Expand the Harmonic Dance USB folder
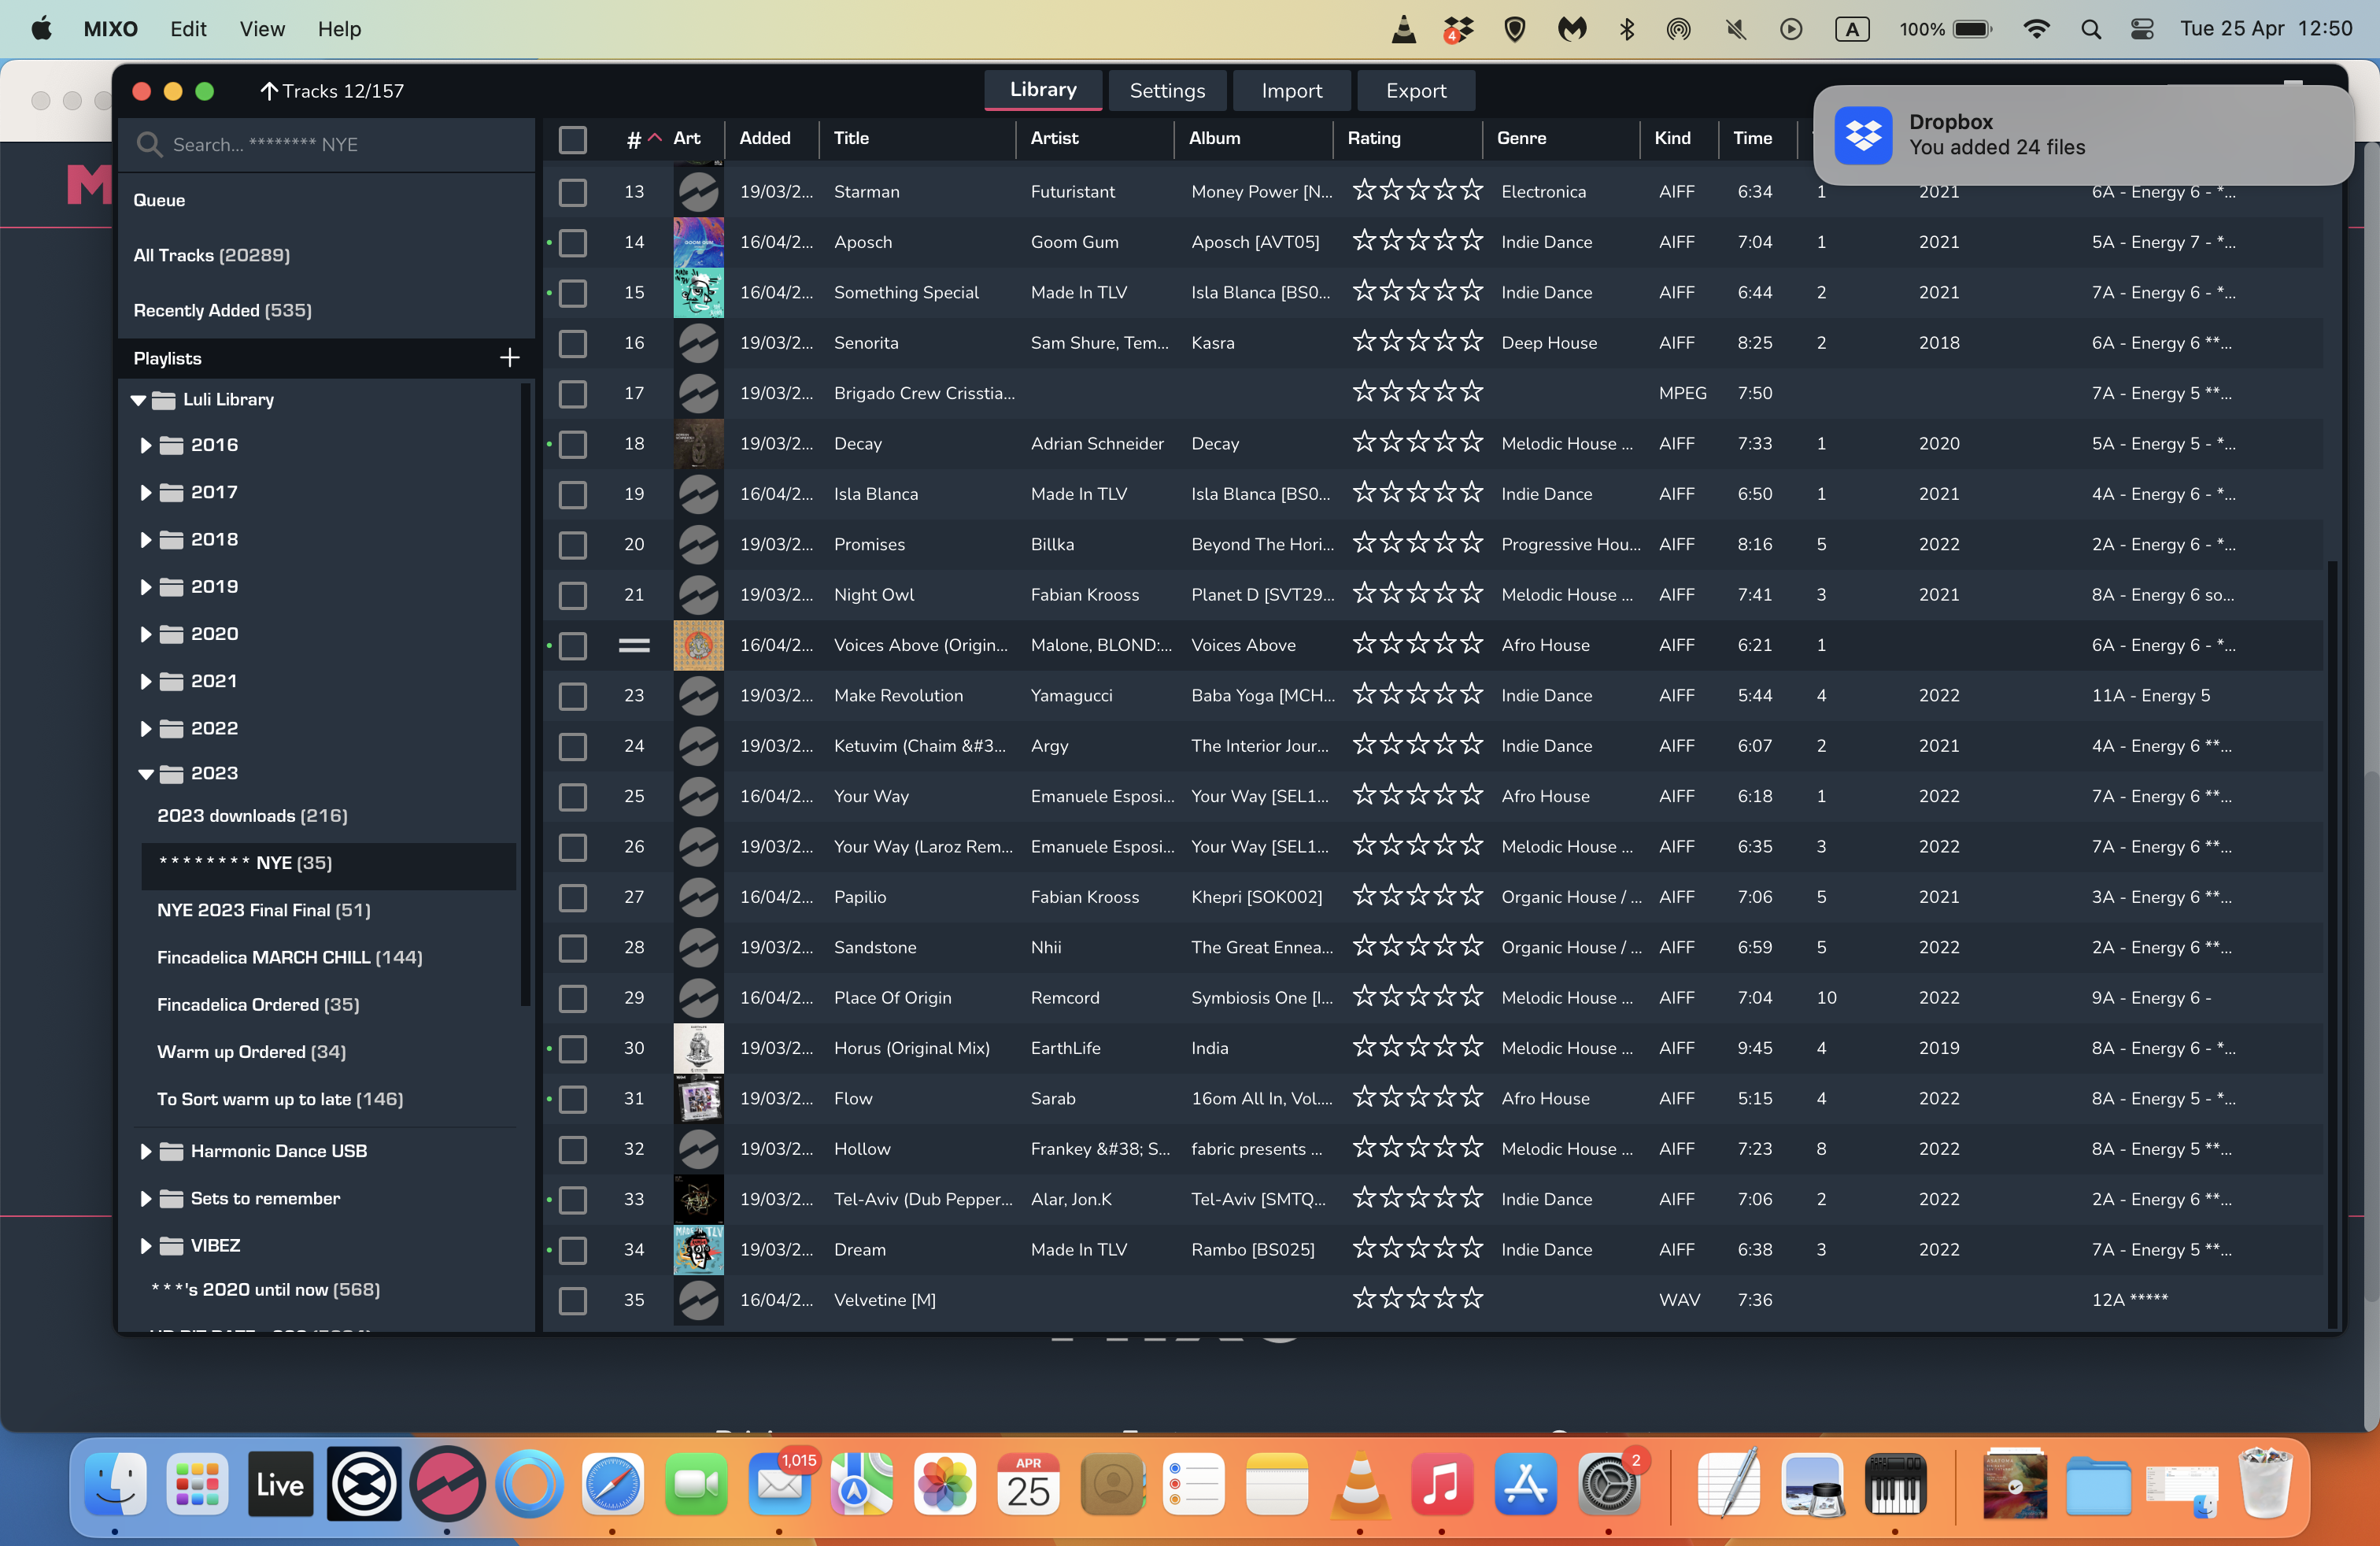The image size is (2380, 1546). tap(146, 1151)
